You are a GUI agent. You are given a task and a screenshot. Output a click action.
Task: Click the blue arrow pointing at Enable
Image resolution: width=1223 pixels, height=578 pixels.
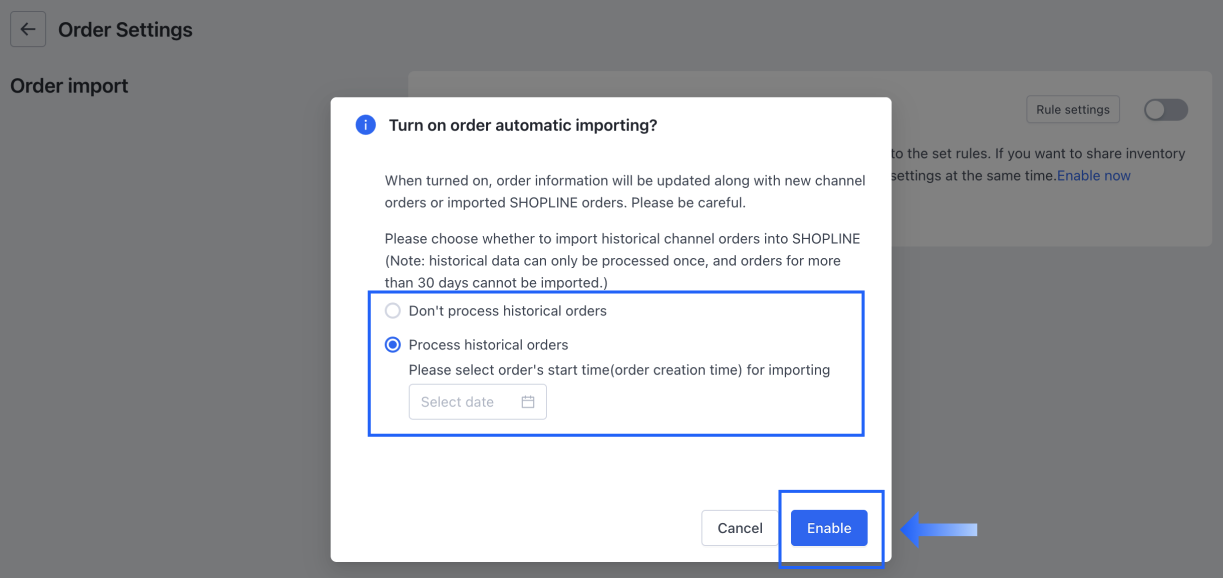(x=939, y=529)
